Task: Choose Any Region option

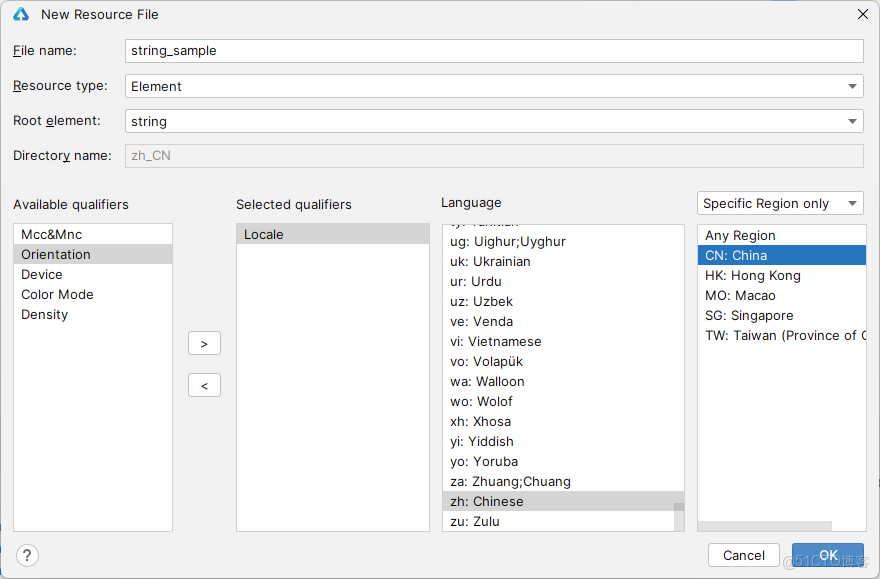Action: pyautogui.click(x=740, y=235)
